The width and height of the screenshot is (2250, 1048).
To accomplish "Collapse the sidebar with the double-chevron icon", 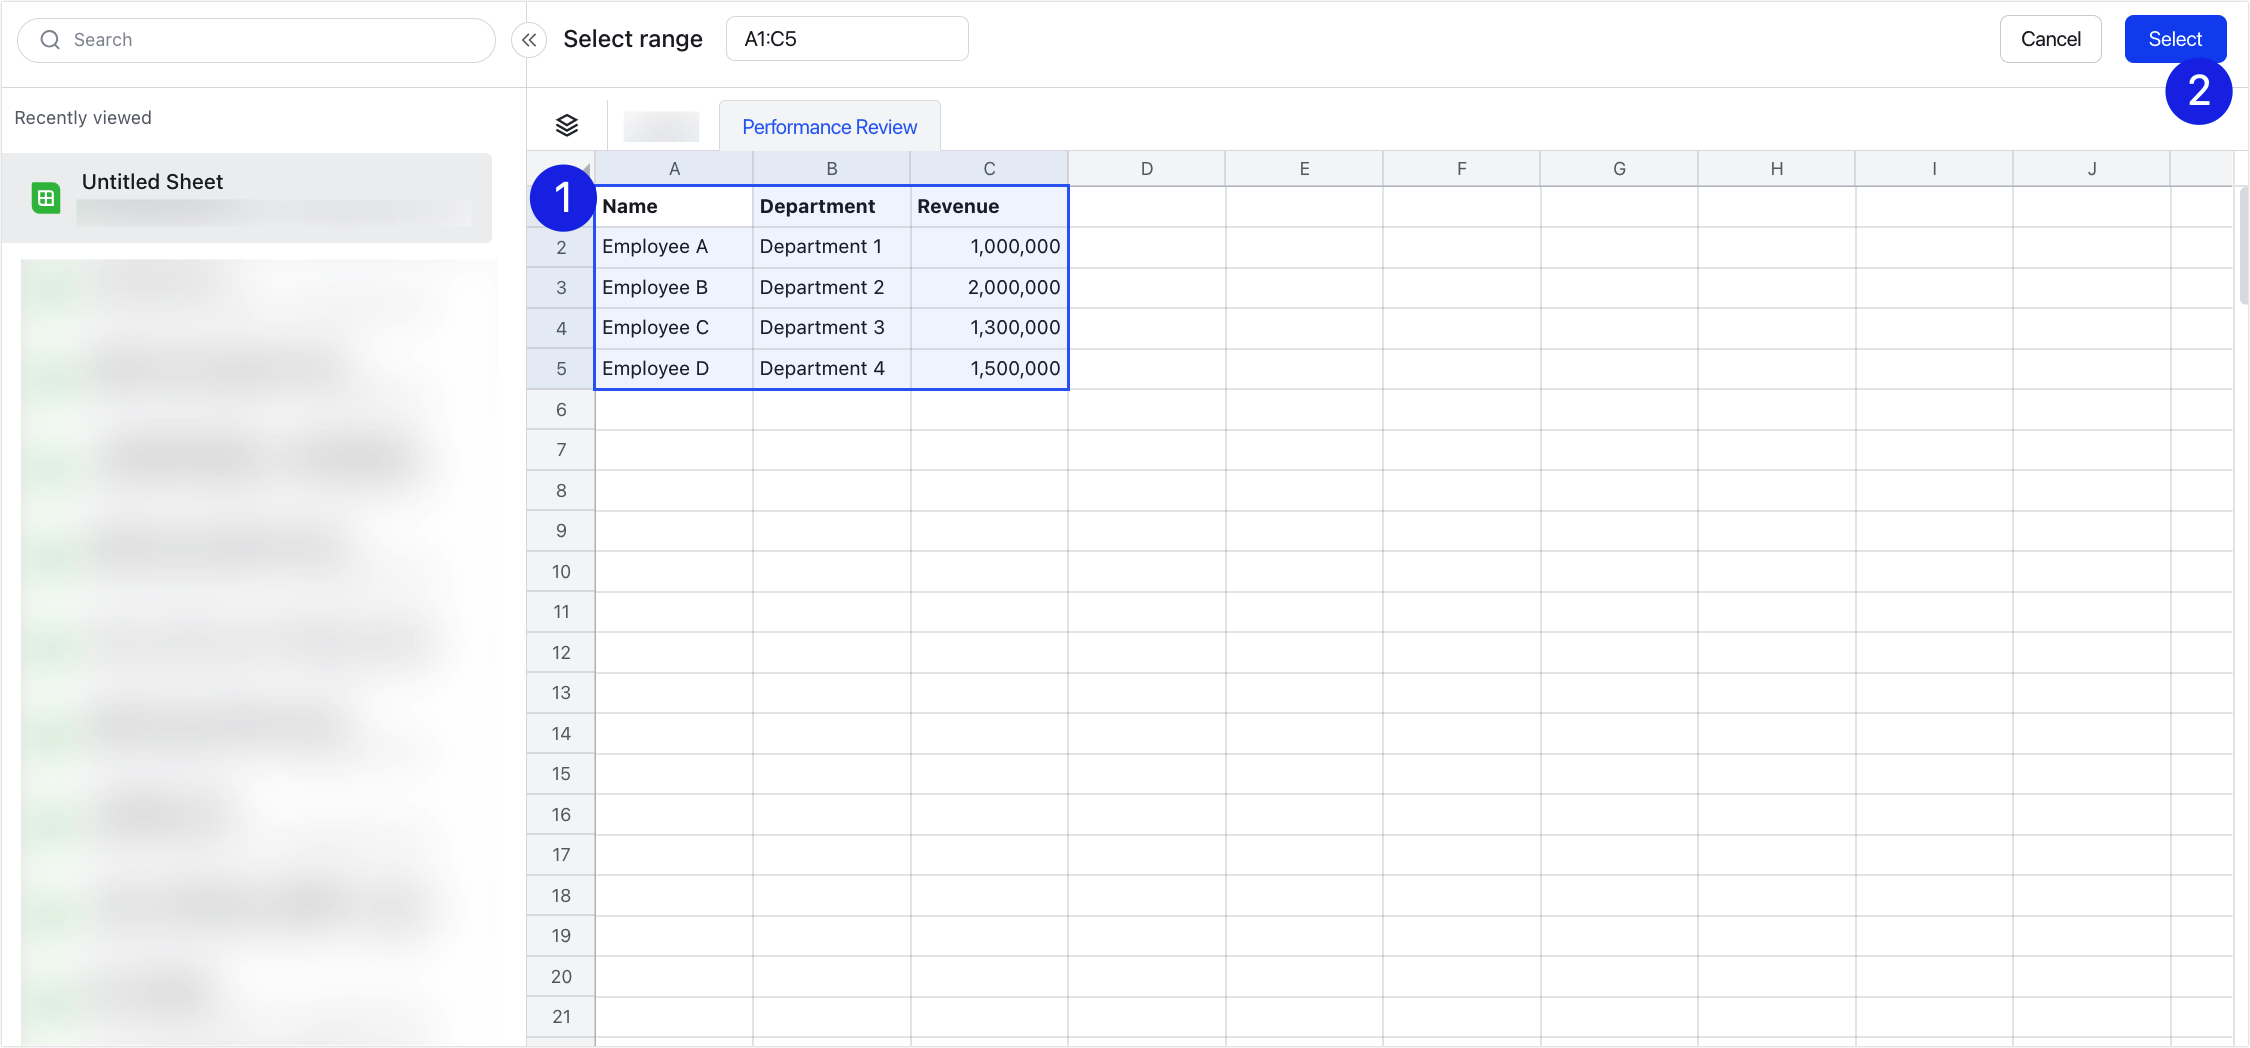I will click(528, 40).
